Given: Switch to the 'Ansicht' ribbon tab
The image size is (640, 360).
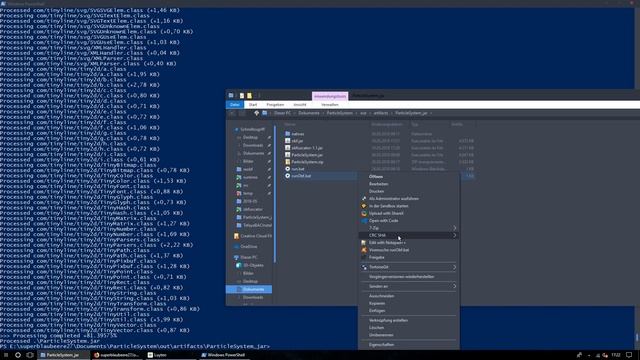Looking at the screenshot, I should [x=300, y=105].
